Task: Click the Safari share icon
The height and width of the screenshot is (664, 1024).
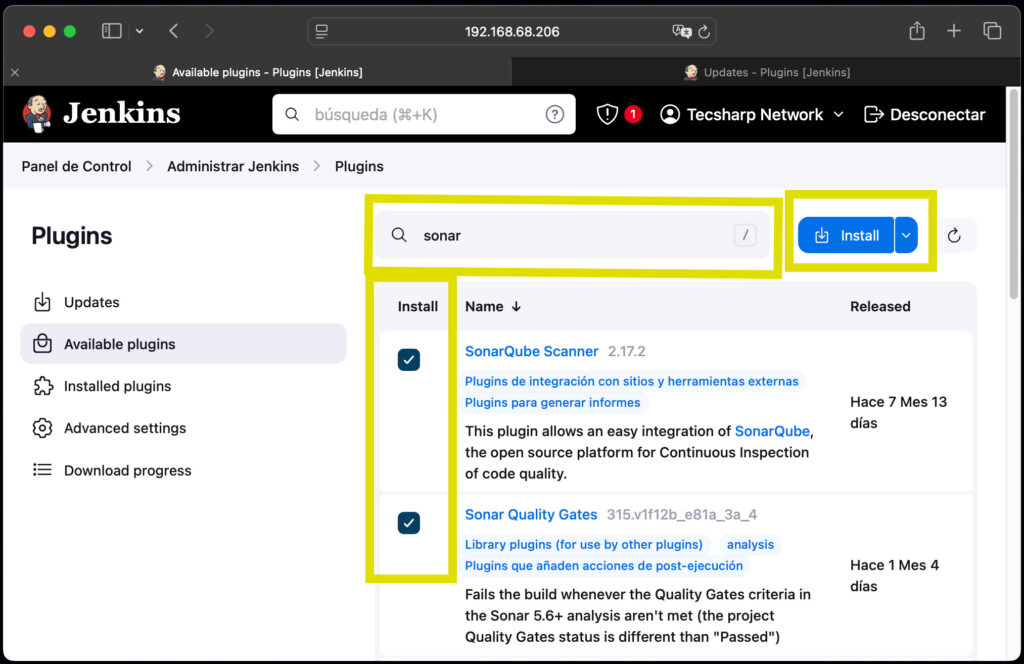Action: coord(917,31)
